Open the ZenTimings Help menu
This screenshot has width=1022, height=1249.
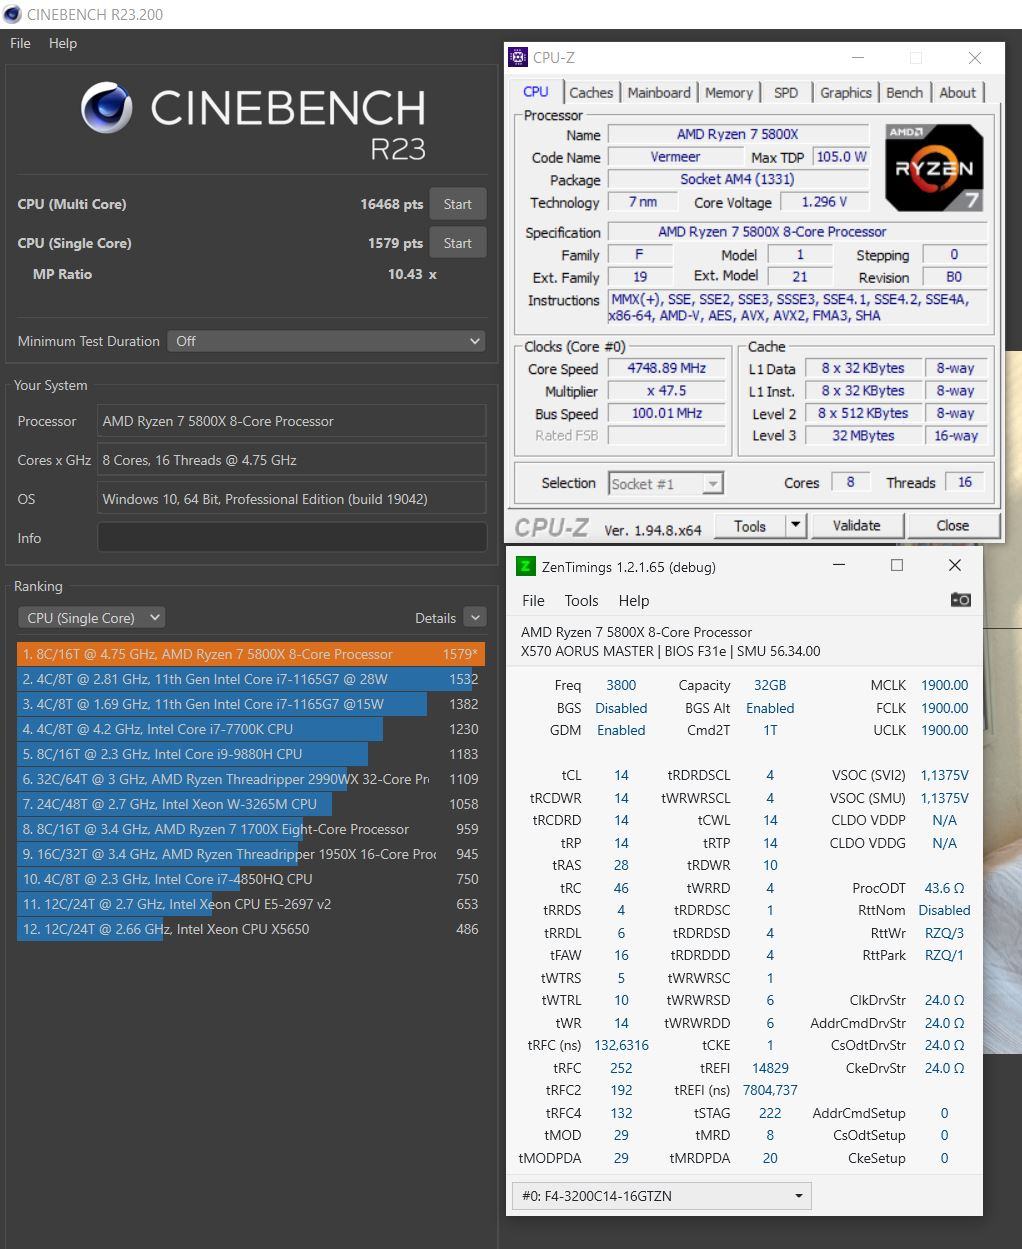(x=634, y=601)
